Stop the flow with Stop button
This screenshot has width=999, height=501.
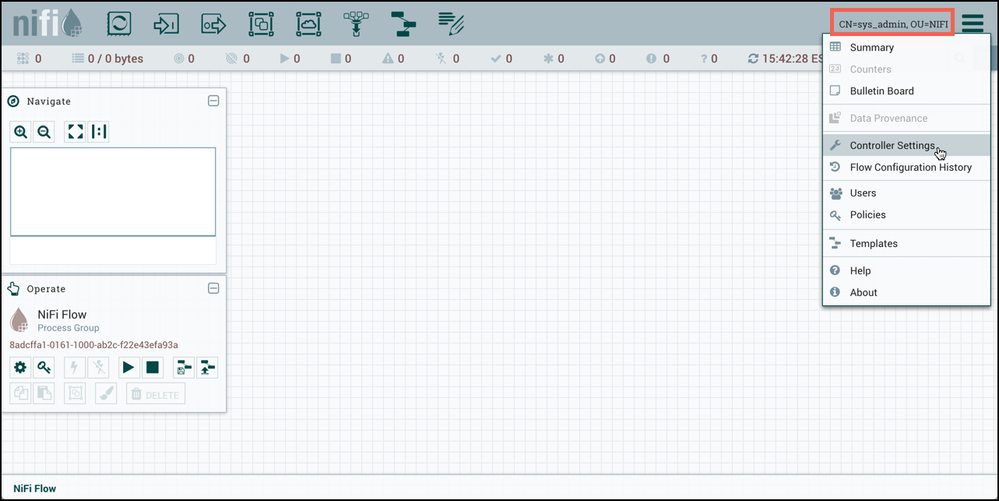(x=152, y=367)
